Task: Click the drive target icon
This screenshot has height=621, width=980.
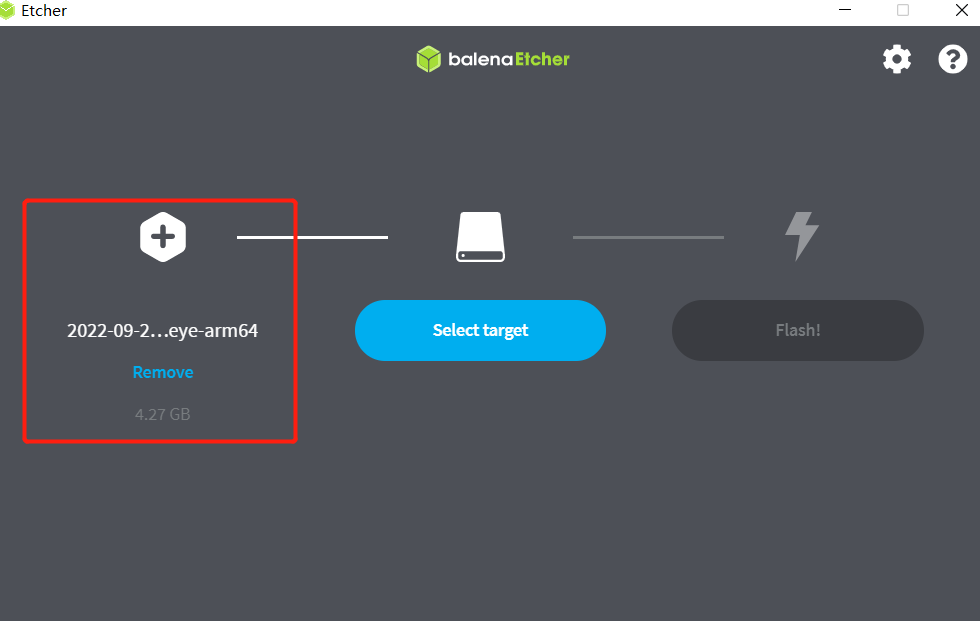Action: (x=480, y=237)
